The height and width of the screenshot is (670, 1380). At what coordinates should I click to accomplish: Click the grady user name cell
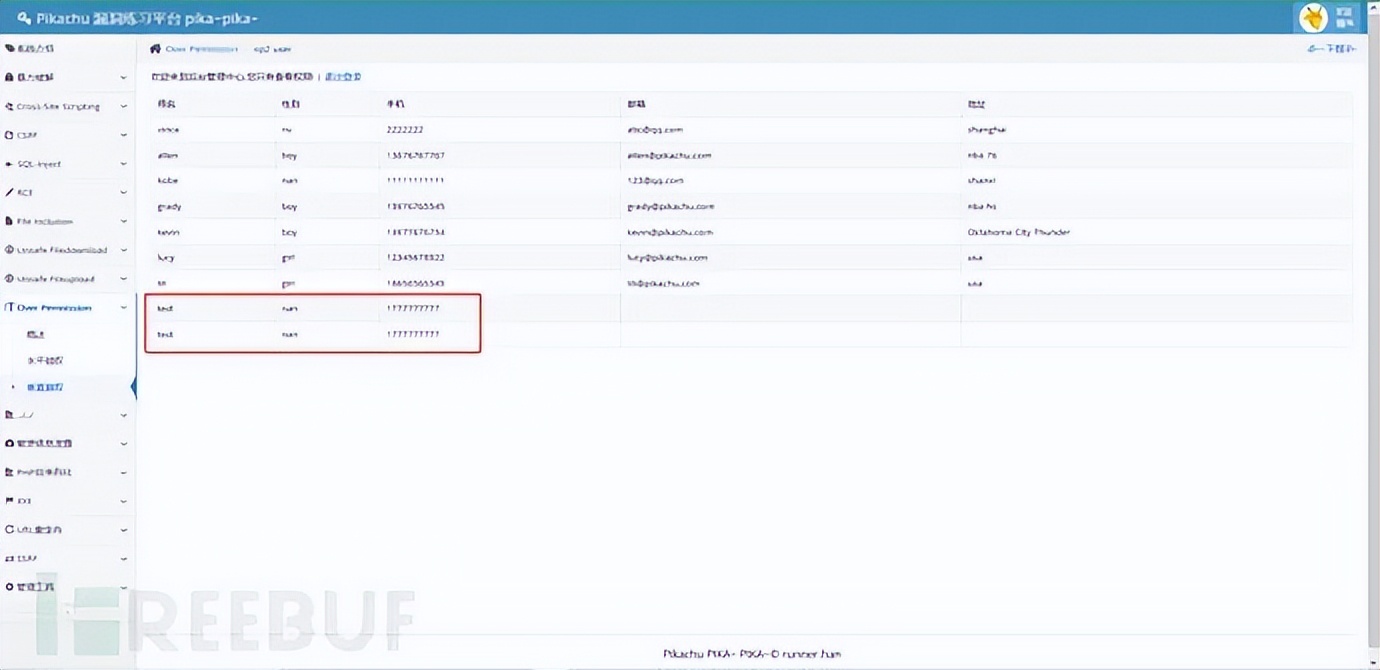point(169,206)
